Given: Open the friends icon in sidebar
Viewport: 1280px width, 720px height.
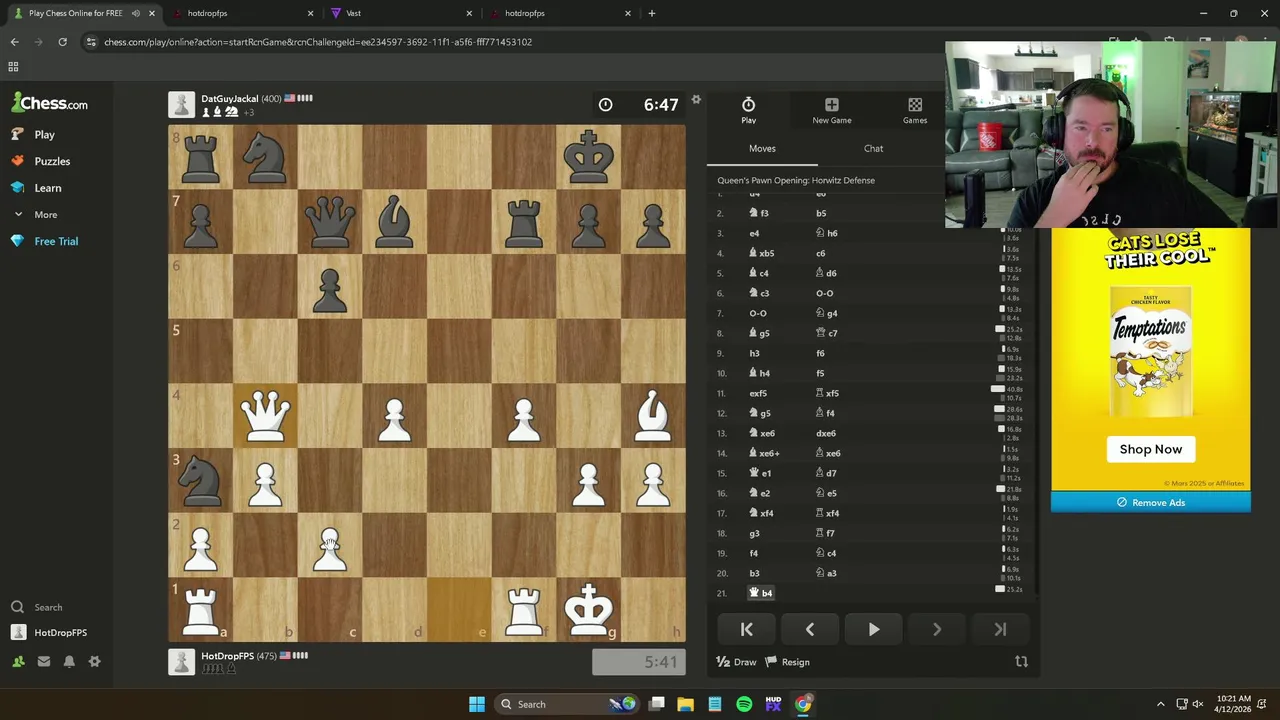Looking at the screenshot, I should [x=18, y=661].
